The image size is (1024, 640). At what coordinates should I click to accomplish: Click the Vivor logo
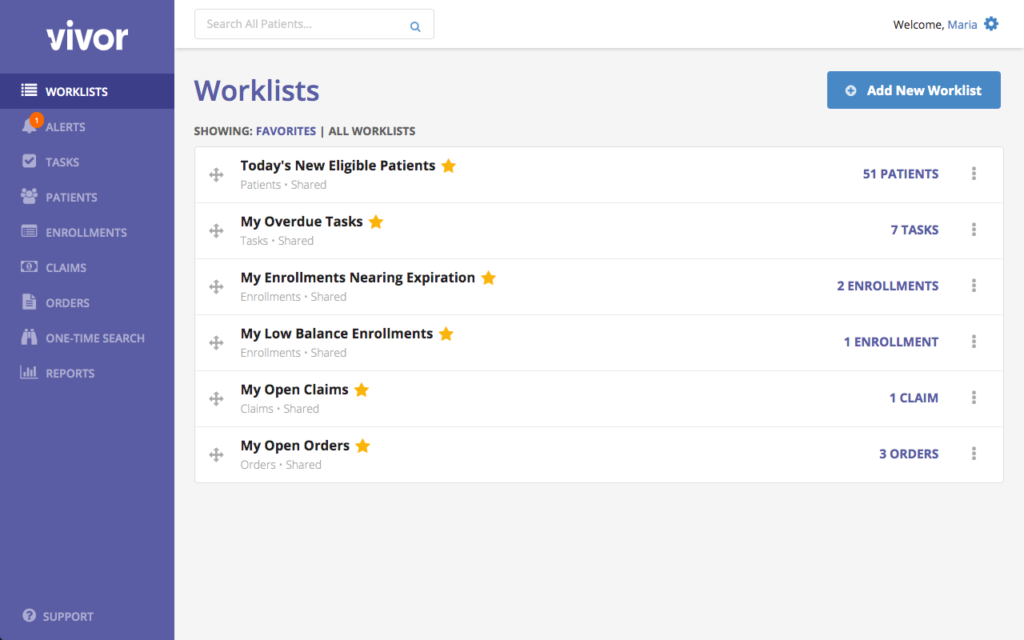[x=87, y=37]
